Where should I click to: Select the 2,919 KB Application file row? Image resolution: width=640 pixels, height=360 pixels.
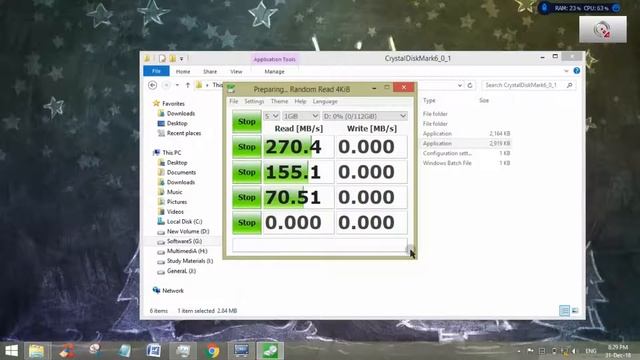466,143
